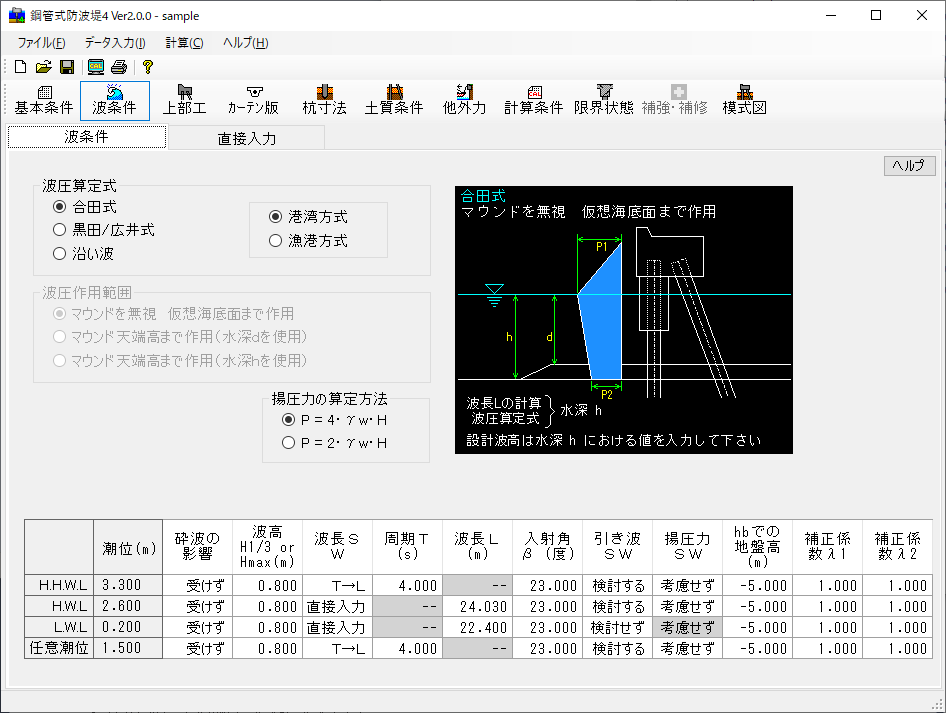Click the printer icon
The height and width of the screenshot is (713, 946).
119,67
